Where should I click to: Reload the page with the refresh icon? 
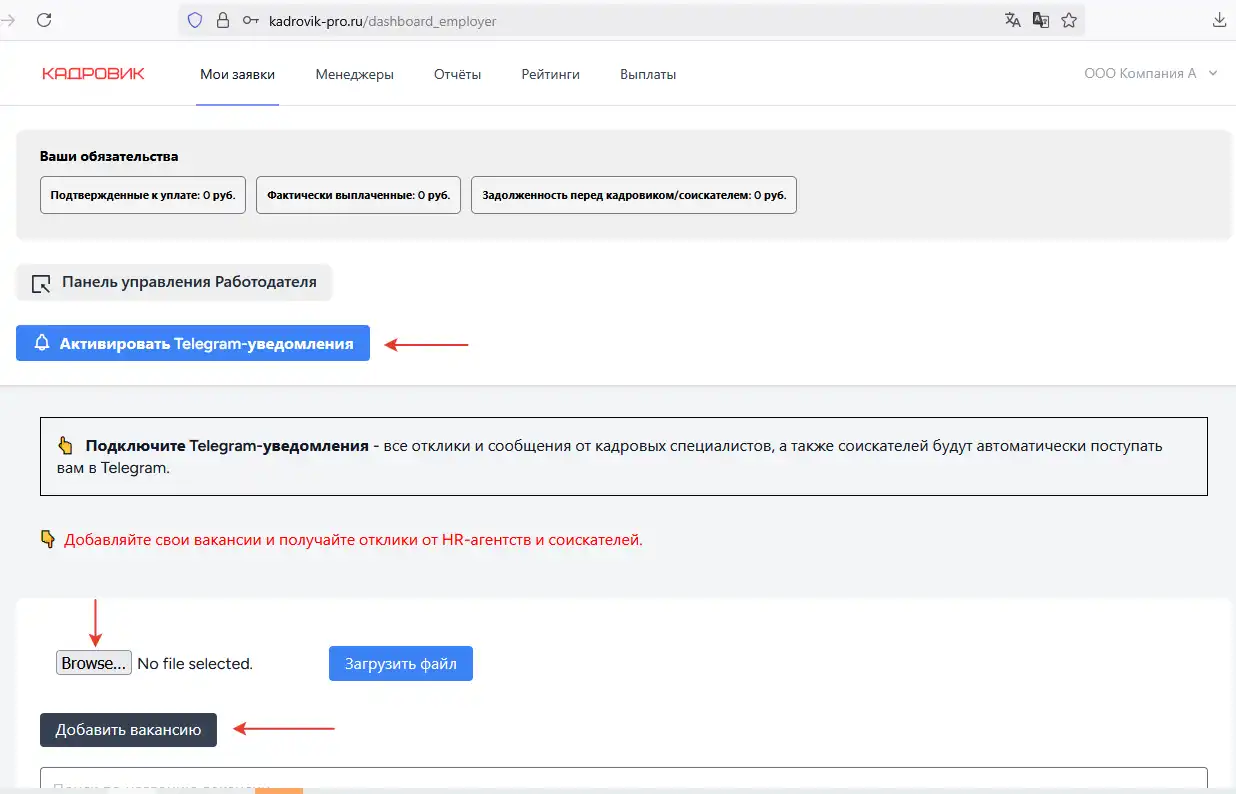coord(44,20)
